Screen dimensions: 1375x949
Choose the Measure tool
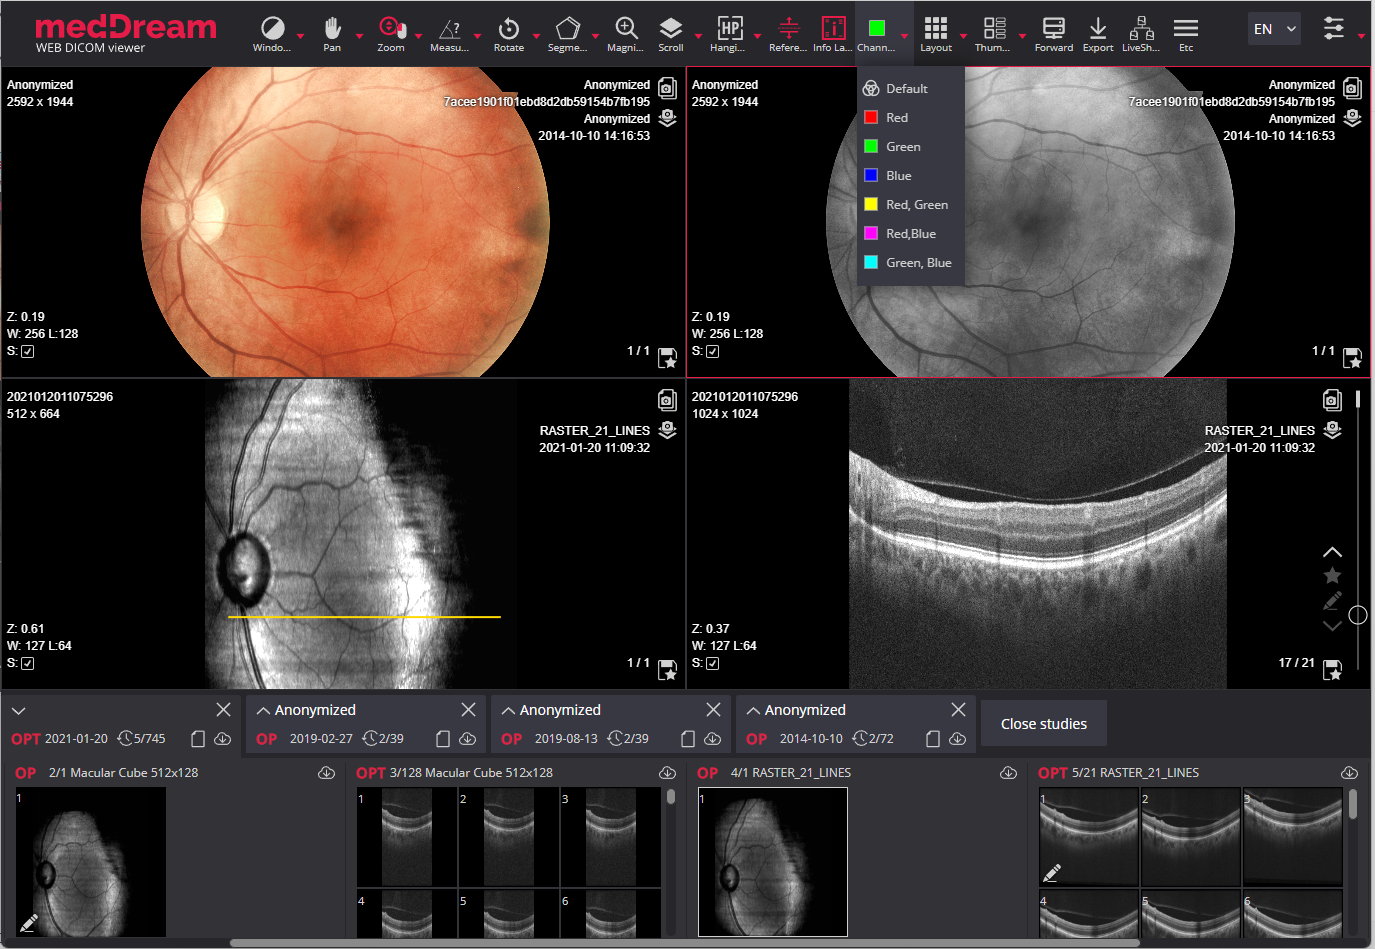point(449,33)
